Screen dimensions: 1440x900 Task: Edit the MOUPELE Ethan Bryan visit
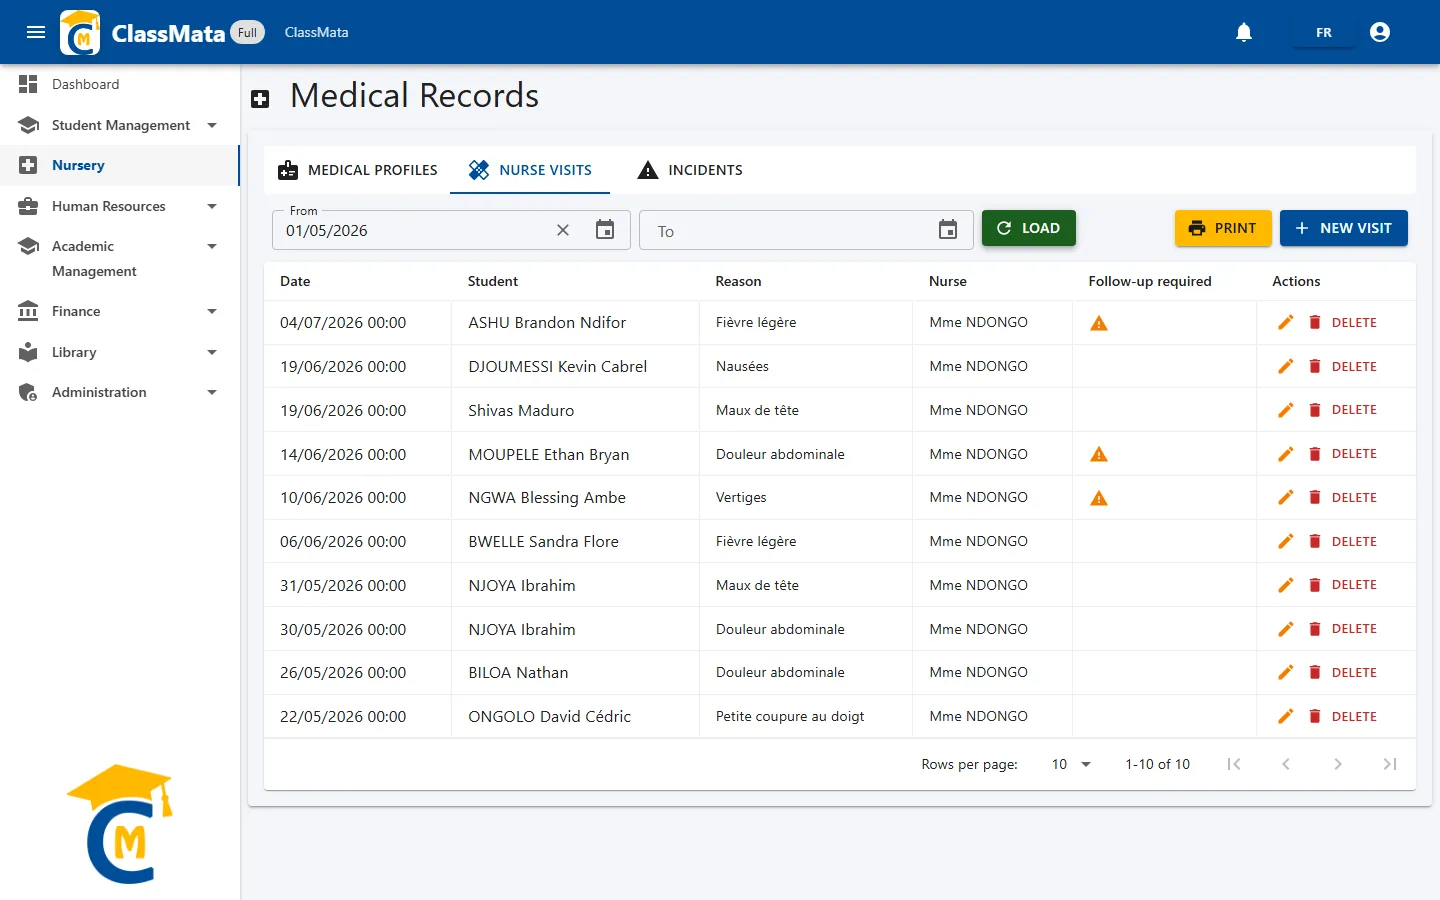(x=1286, y=454)
